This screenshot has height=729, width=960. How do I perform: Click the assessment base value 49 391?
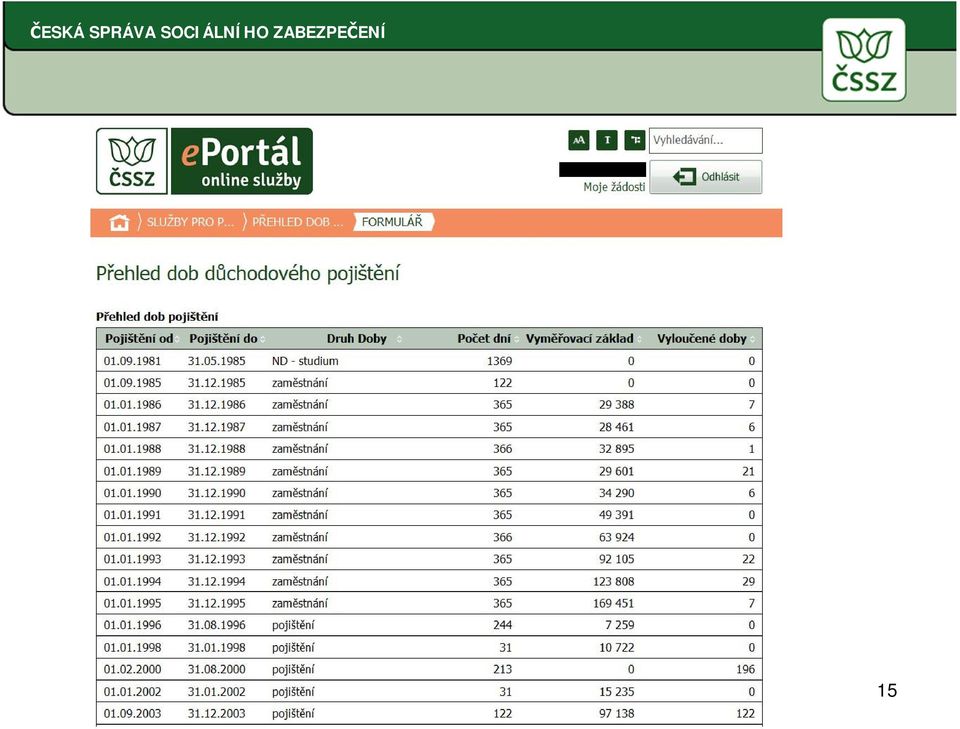(x=617, y=515)
